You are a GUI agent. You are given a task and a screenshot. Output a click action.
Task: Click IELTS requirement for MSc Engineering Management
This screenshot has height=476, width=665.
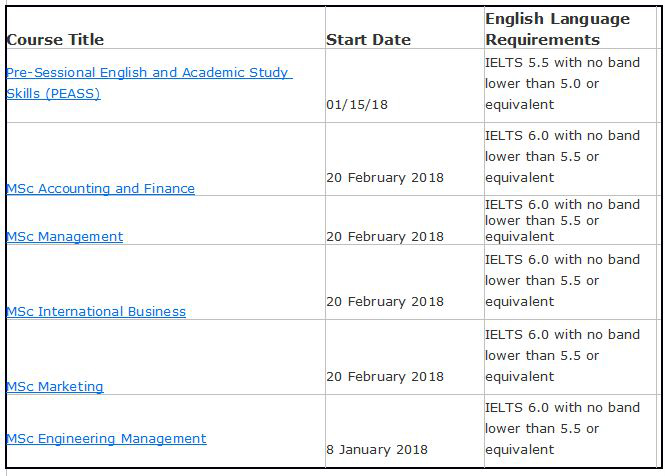(x=562, y=428)
